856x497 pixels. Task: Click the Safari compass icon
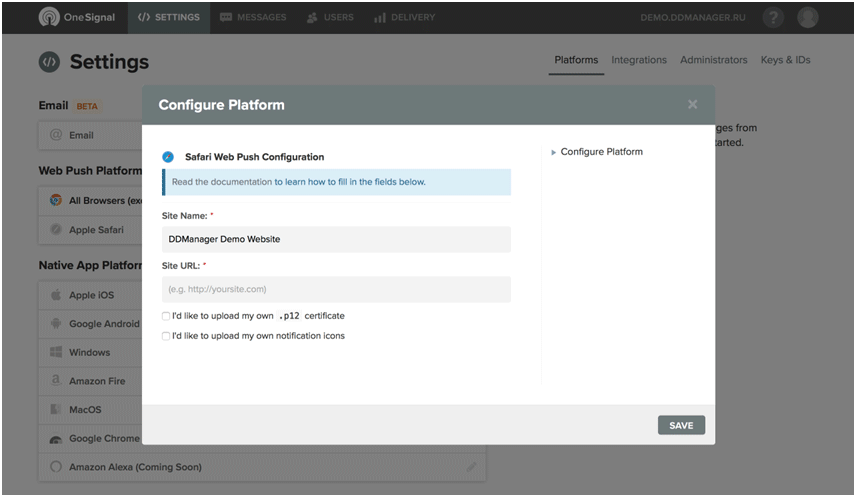(168, 157)
